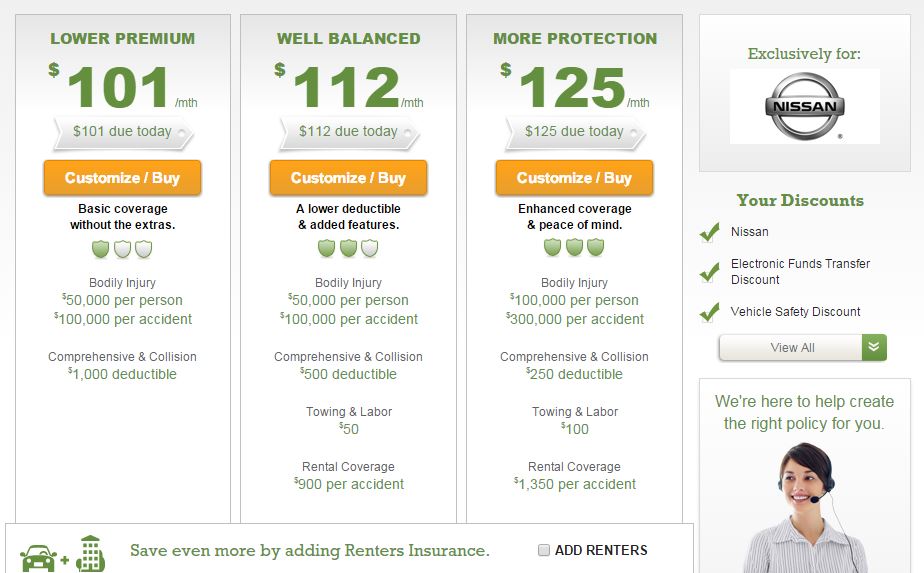Select the LOWER PREMIUM plan heading
This screenshot has width=924, height=573.
point(123,38)
